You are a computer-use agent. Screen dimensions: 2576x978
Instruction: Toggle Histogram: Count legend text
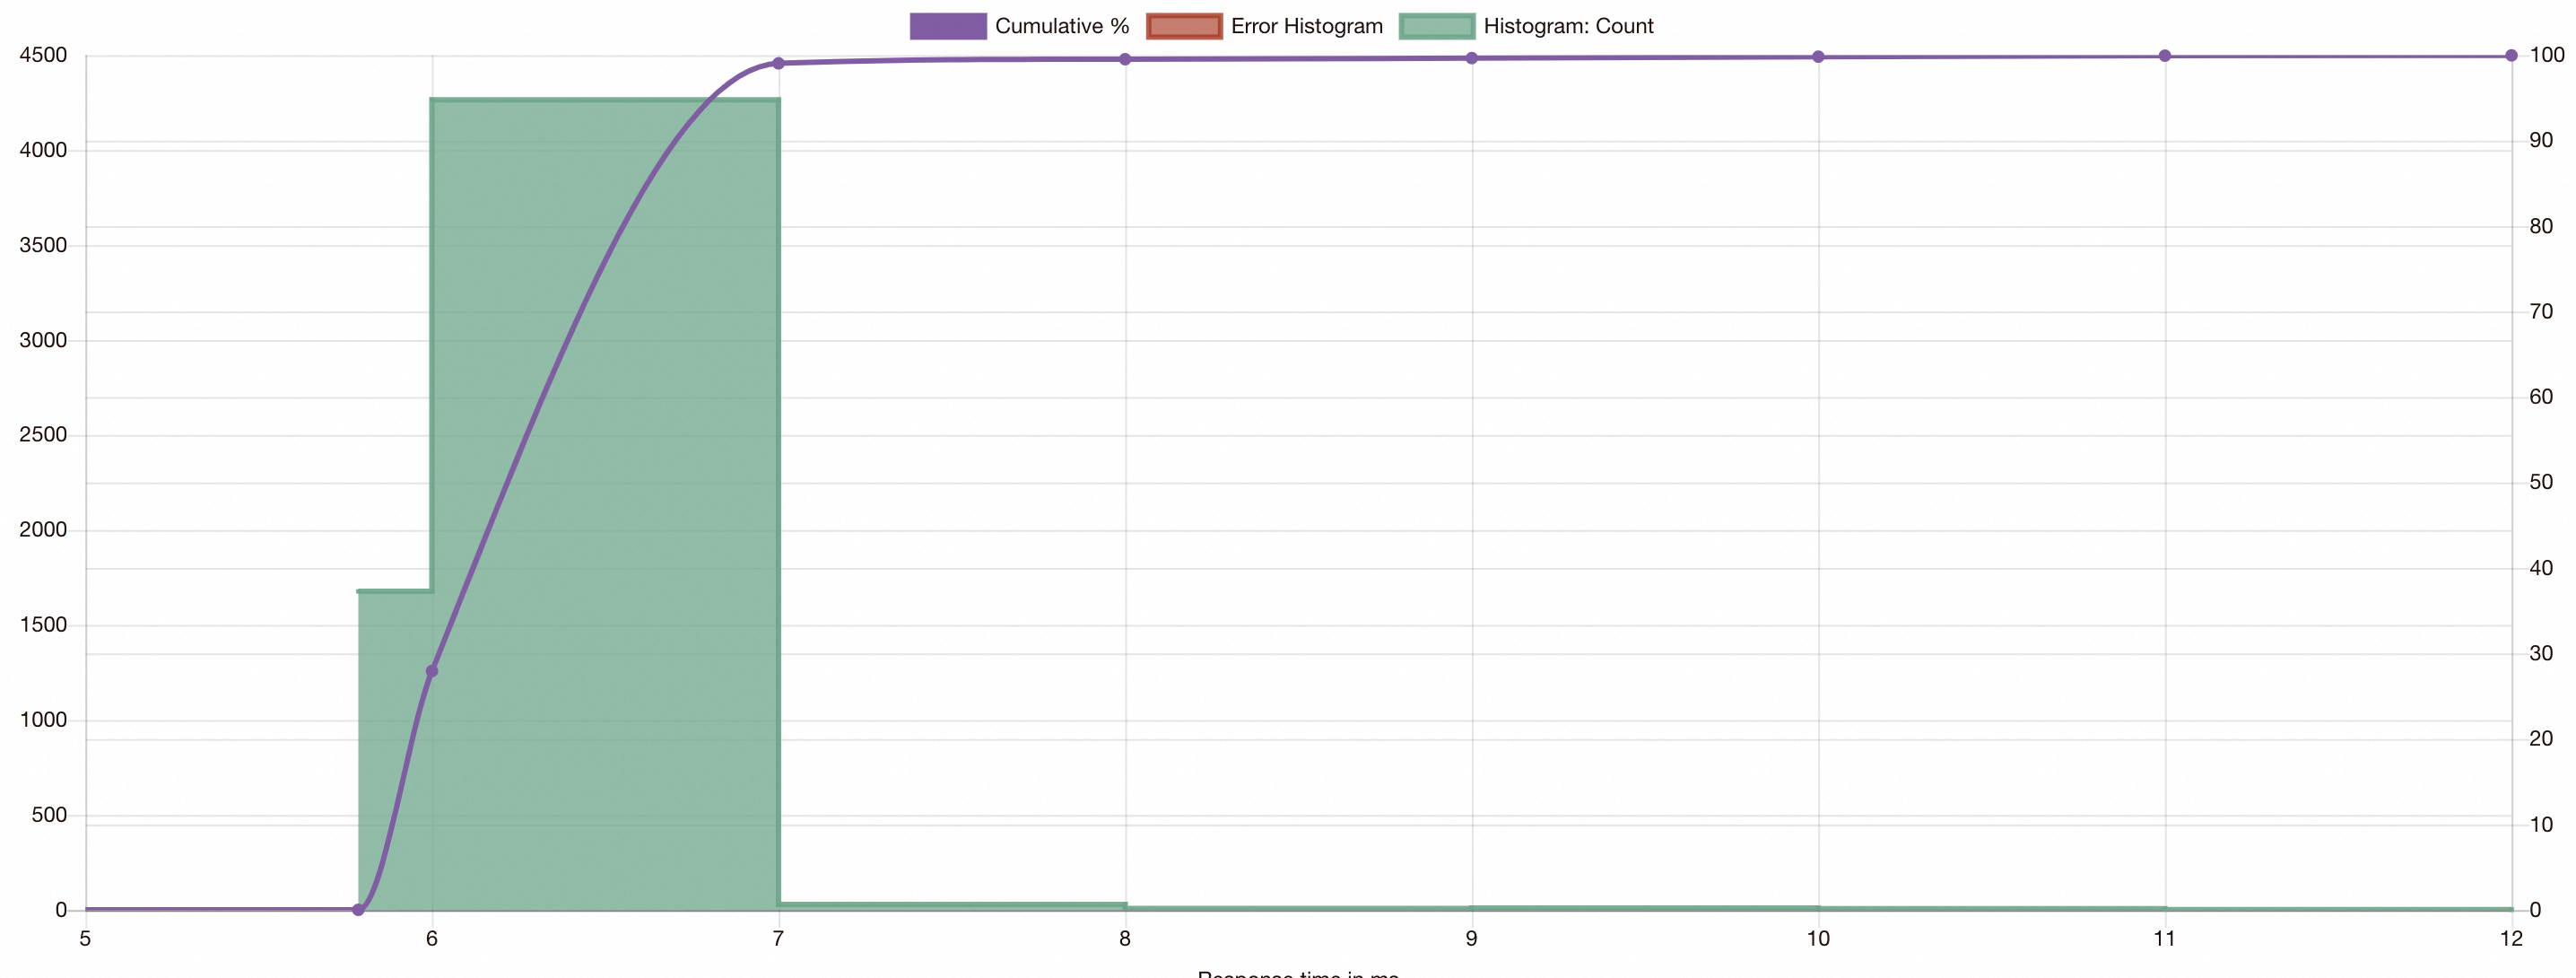(x=1567, y=26)
